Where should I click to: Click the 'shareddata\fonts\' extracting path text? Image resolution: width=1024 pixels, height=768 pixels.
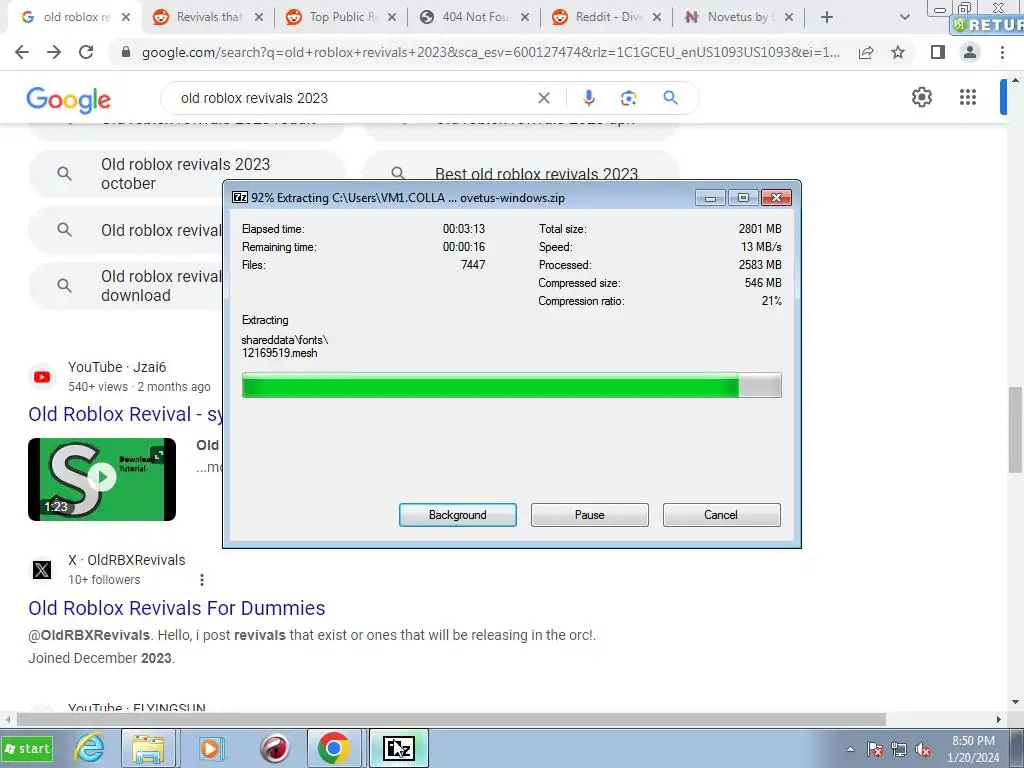[285, 340]
